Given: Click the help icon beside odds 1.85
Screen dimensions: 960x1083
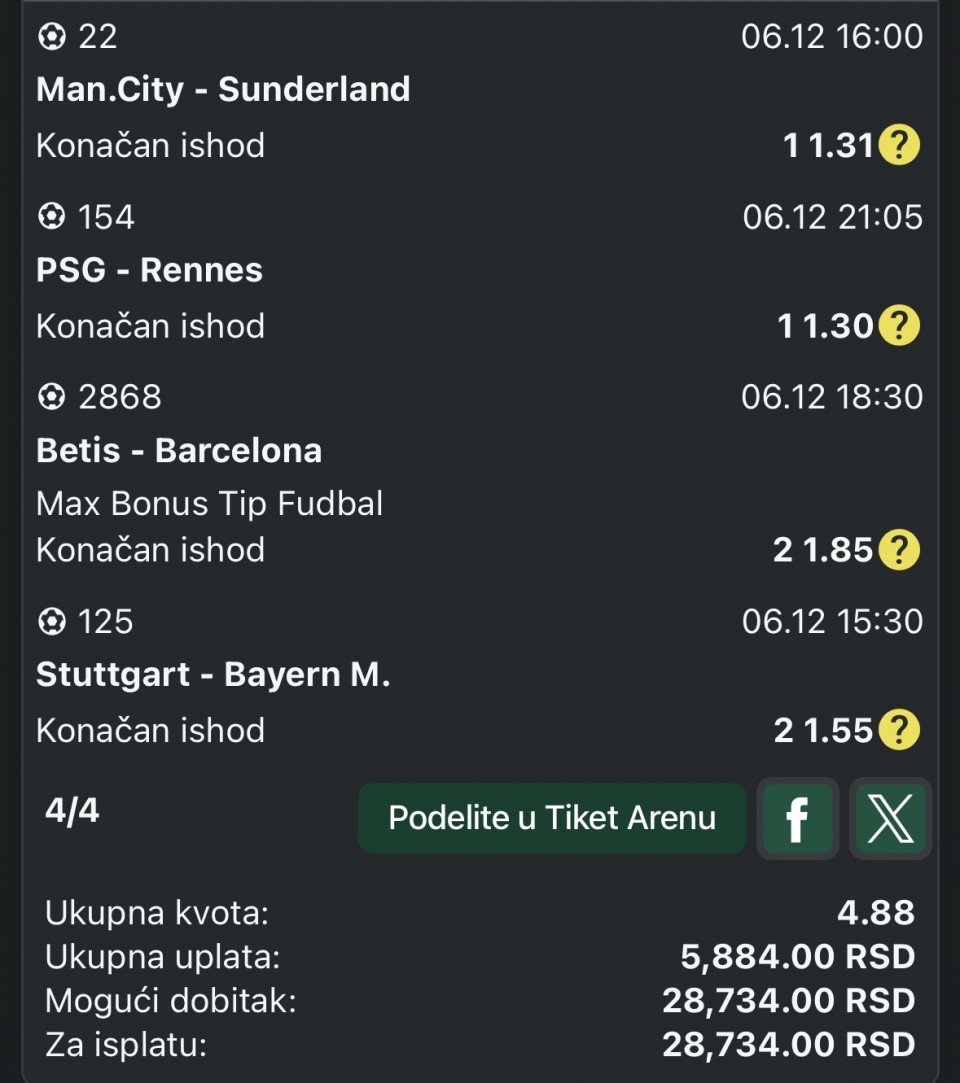Looking at the screenshot, I should [898, 550].
